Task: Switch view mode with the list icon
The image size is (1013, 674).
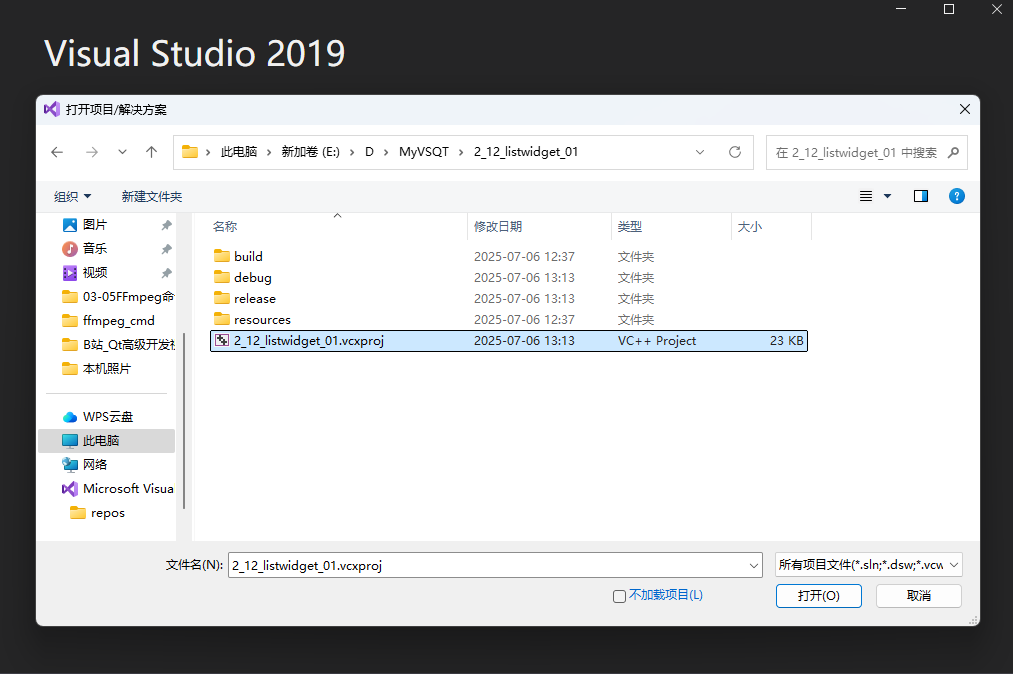Action: point(864,196)
